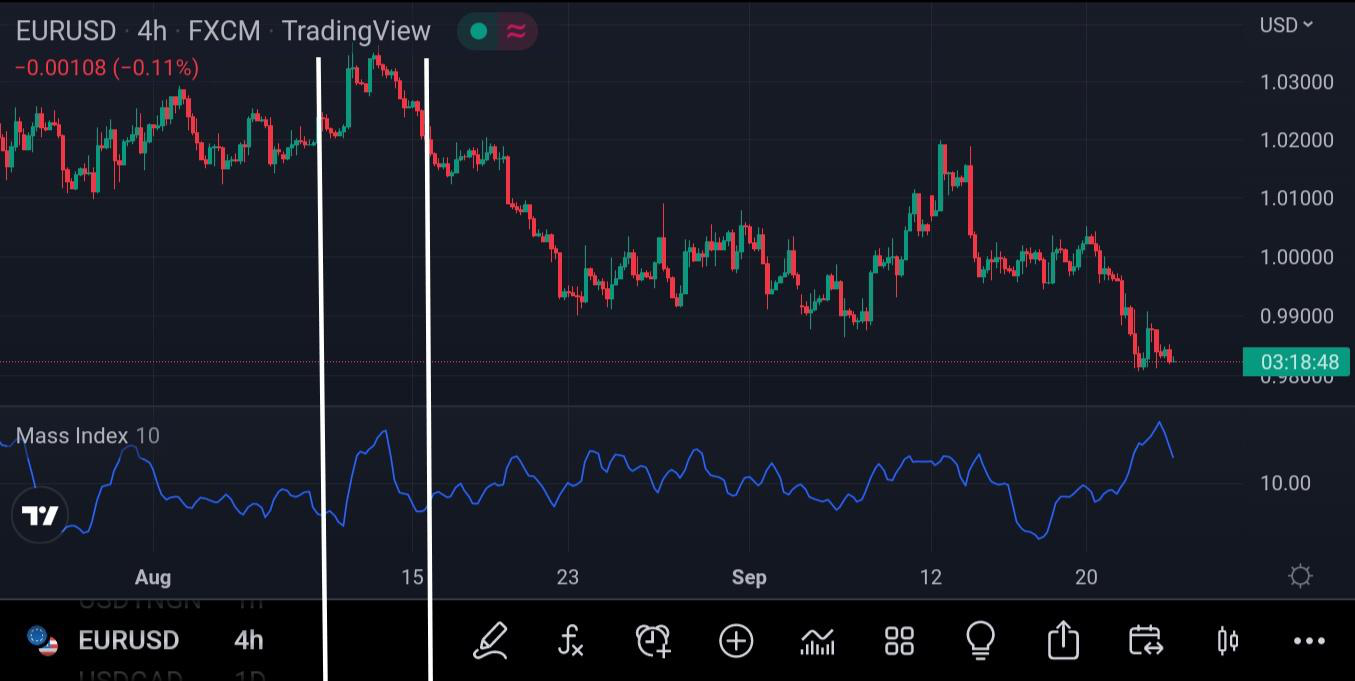Toggle the red wave indicator badge

click(516, 31)
